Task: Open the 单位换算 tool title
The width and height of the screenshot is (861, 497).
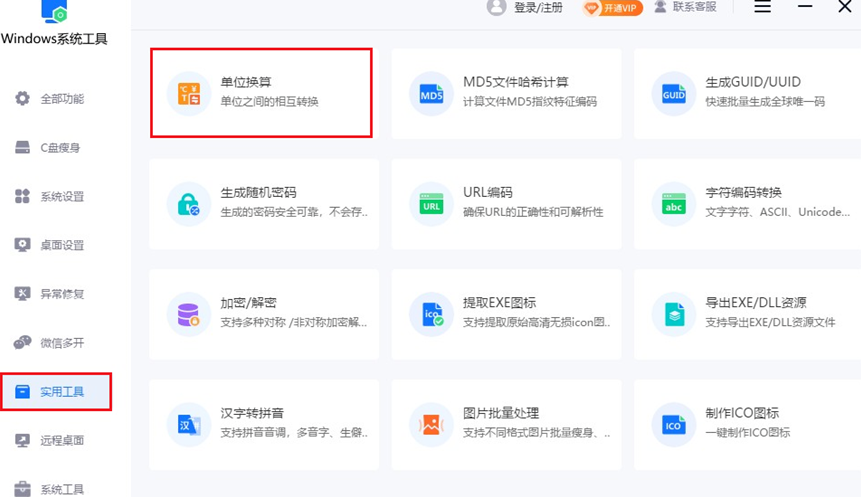Action: point(246,82)
